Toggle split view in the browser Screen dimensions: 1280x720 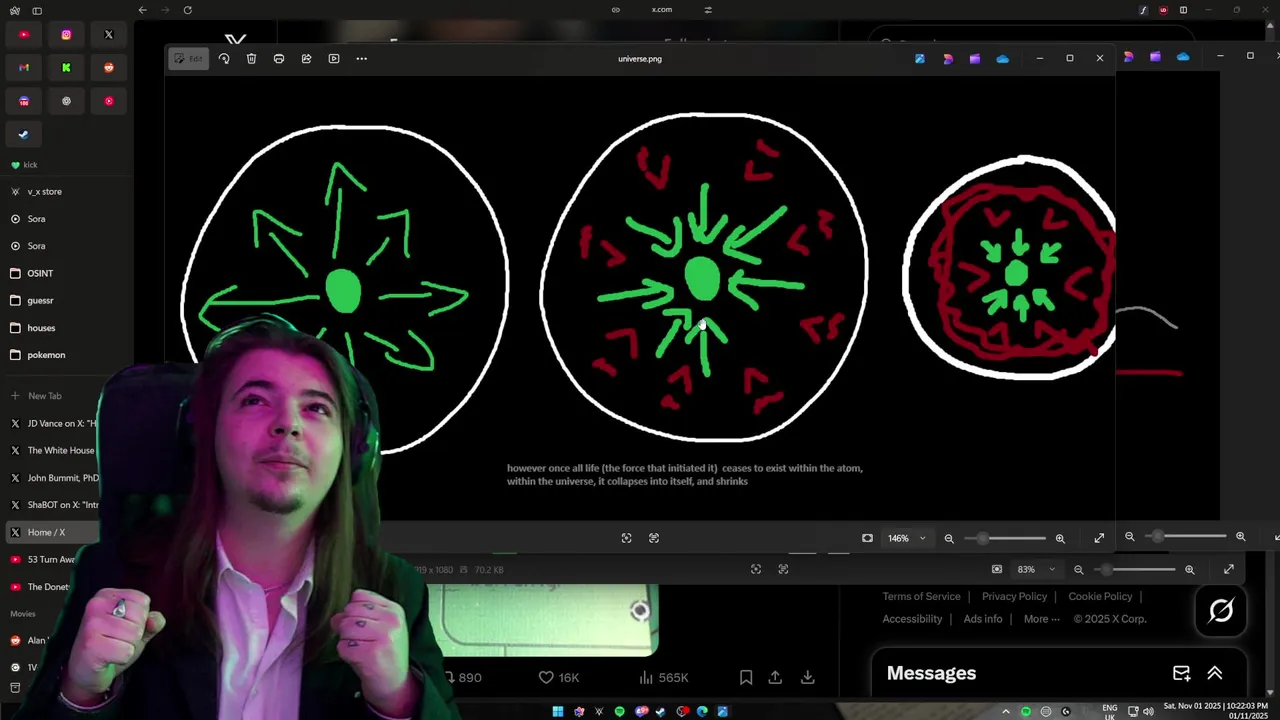tap(1183, 10)
